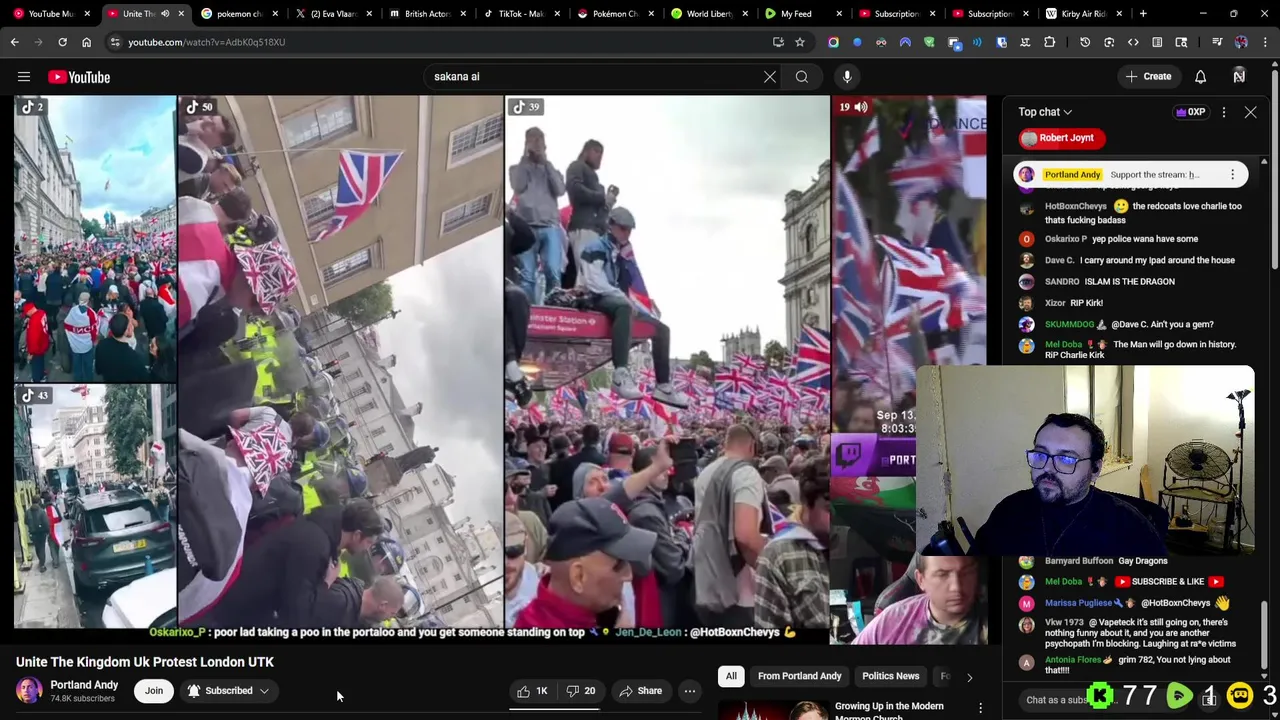Show more chips with the right chevron
The height and width of the screenshot is (720, 1280).
[x=969, y=677]
